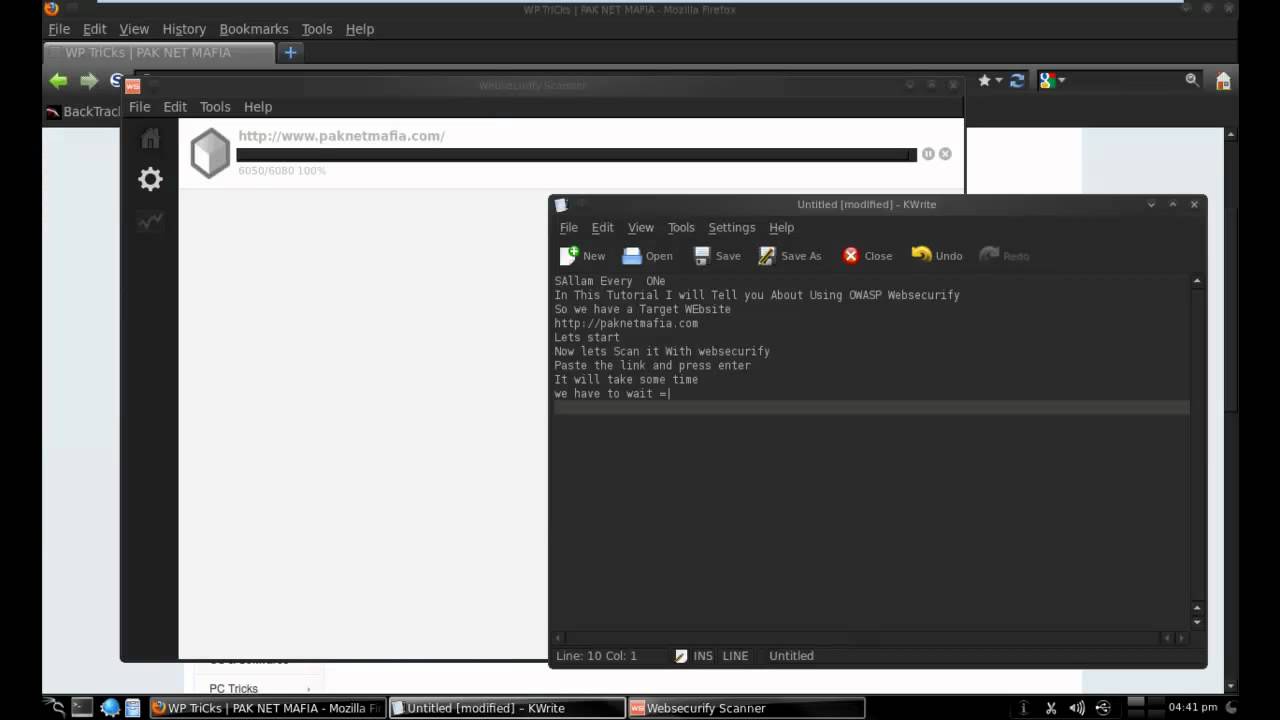The width and height of the screenshot is (1280, 720).
Task: Click the blue globe browser icon in taskbar
Action: click(110, 707)
